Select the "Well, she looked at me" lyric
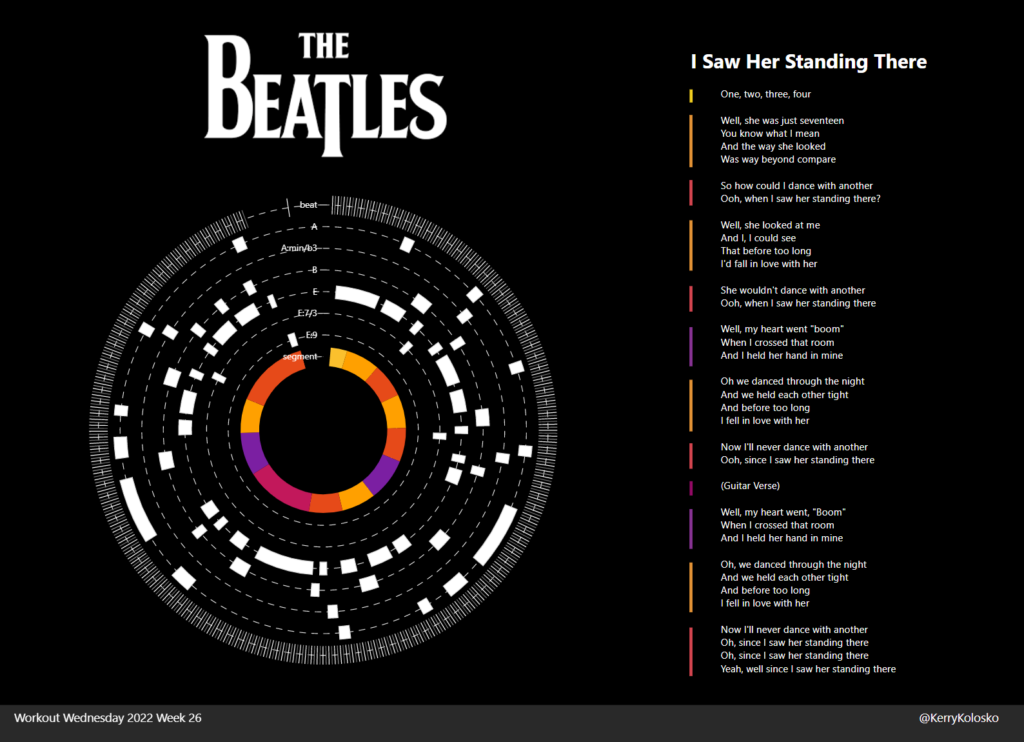The image size is (1024, 742). click(x=770, y=225)
